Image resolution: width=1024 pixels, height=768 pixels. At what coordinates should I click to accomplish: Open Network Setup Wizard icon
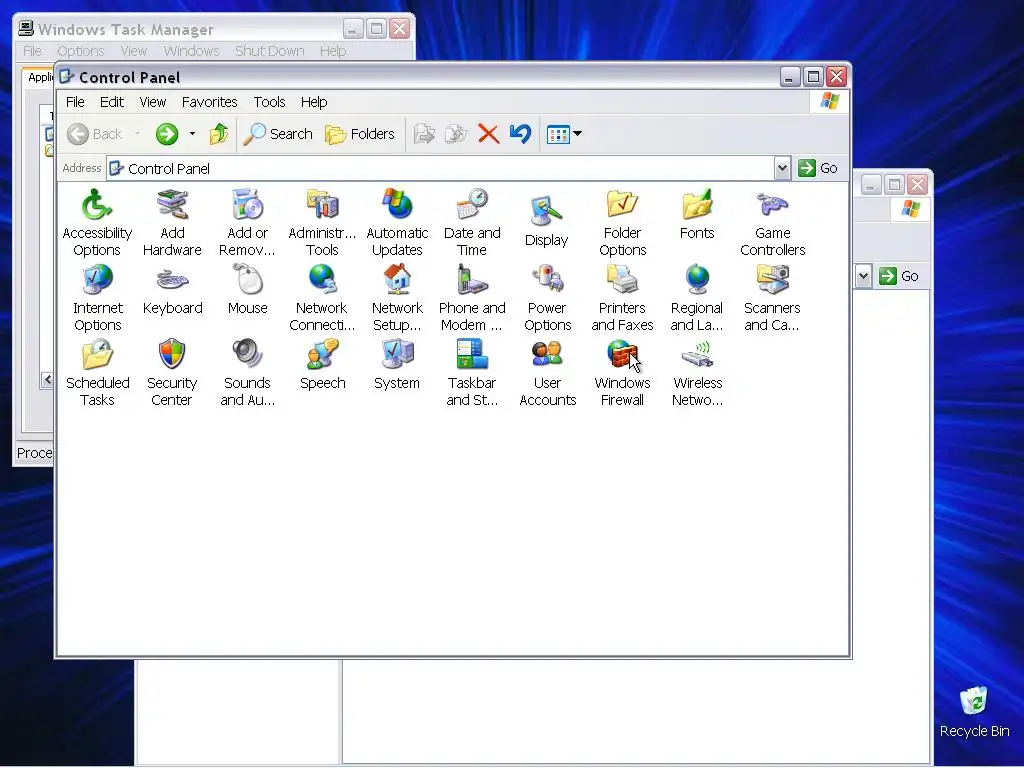397,298
